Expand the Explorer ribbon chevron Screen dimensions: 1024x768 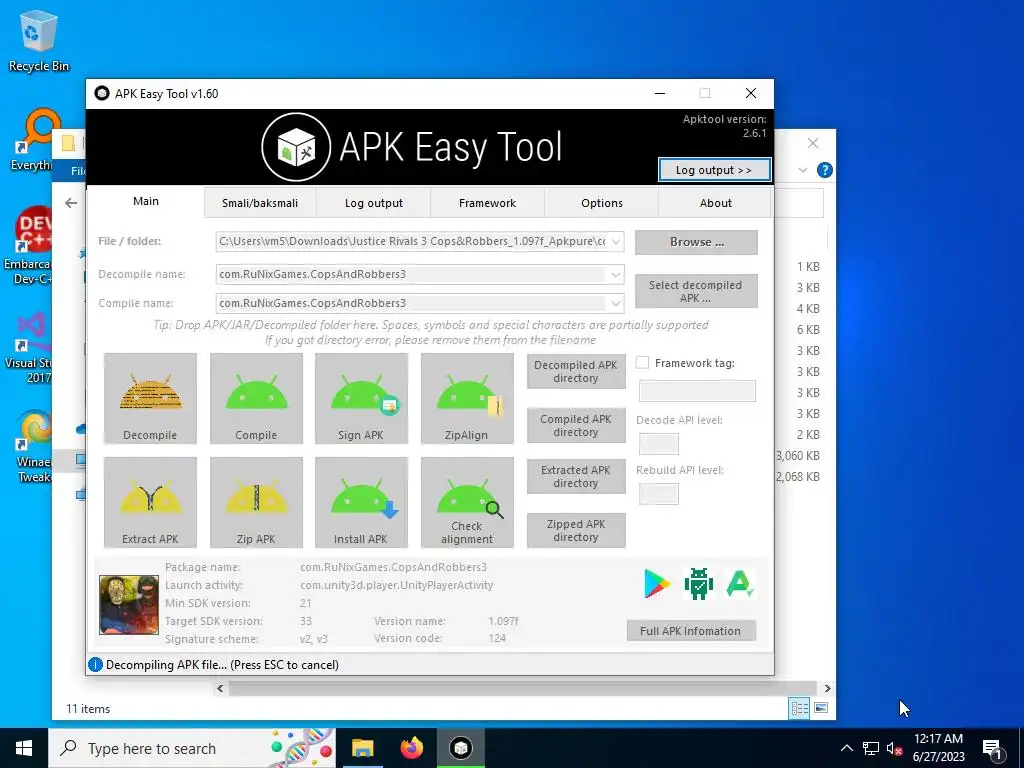click(803, 170)
